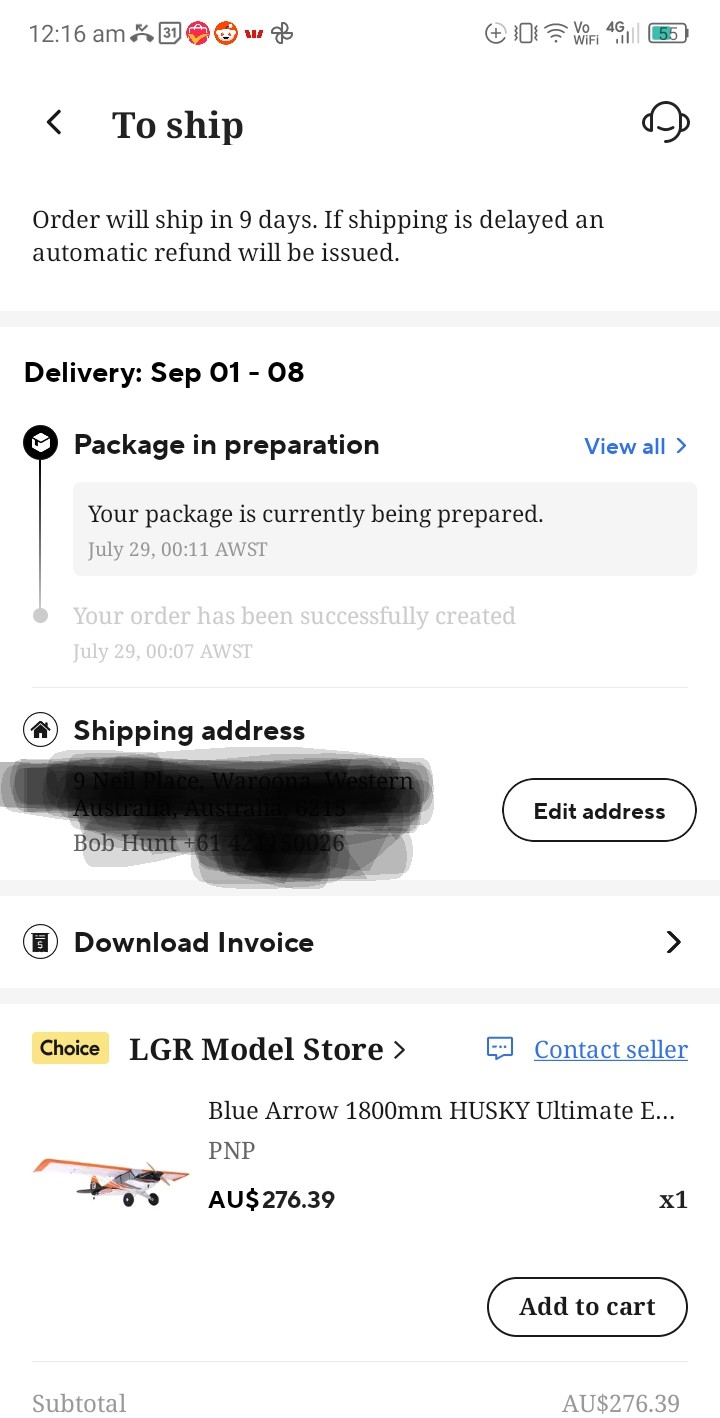
Task: Open the Blue Arrow 1800mm HUSKY product title
Action: point(441,1111)
